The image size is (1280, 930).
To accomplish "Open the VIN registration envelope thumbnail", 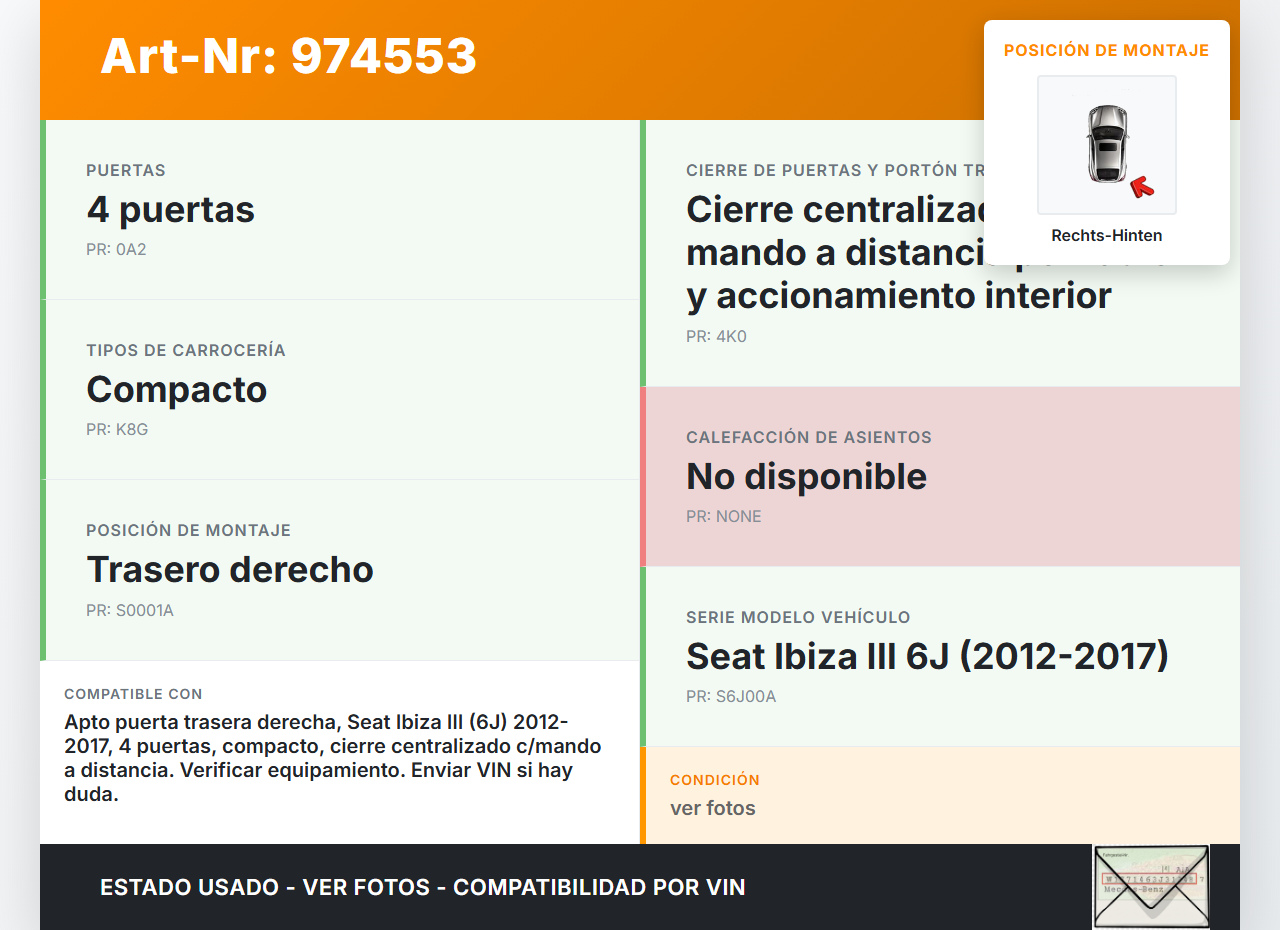I will pyautogui.click(x=1151, y=887).
